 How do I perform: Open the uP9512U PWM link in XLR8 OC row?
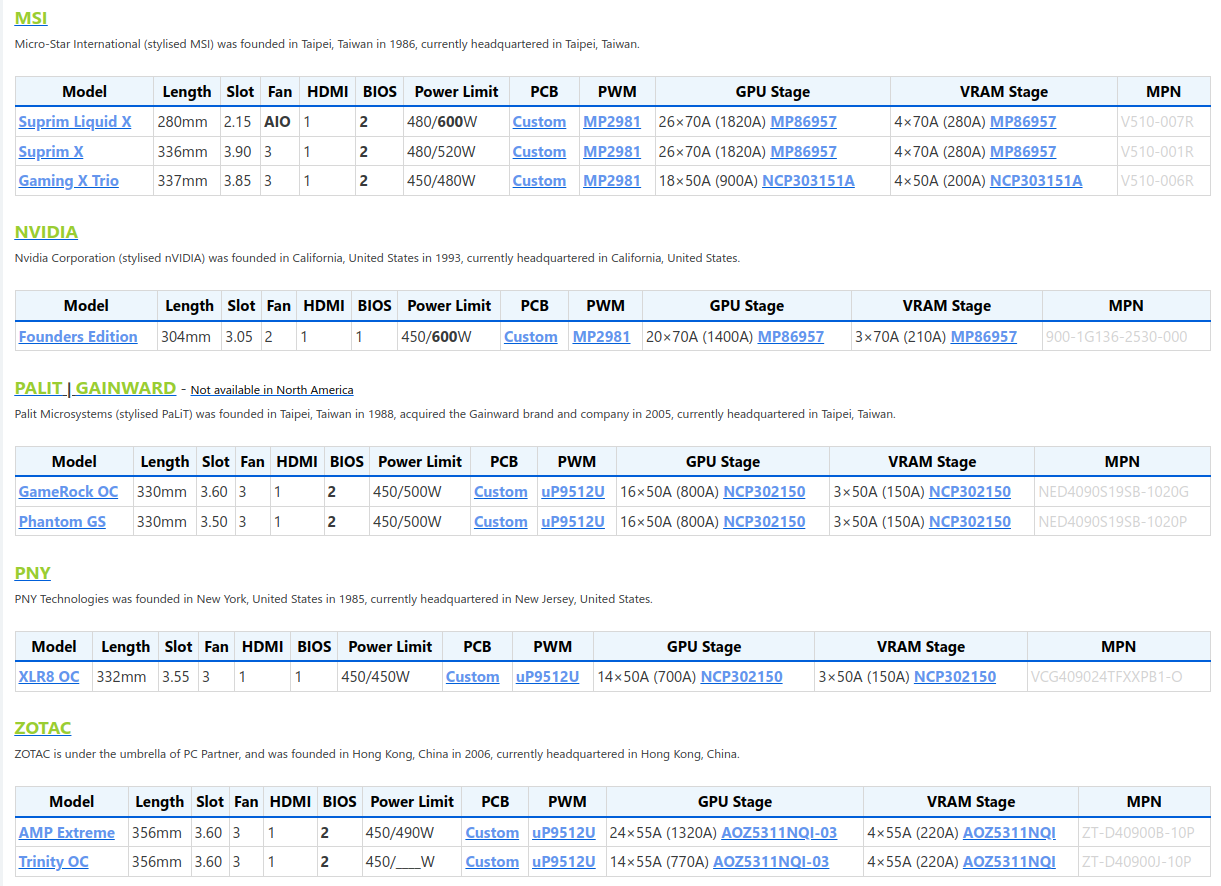tap(548, 677)
